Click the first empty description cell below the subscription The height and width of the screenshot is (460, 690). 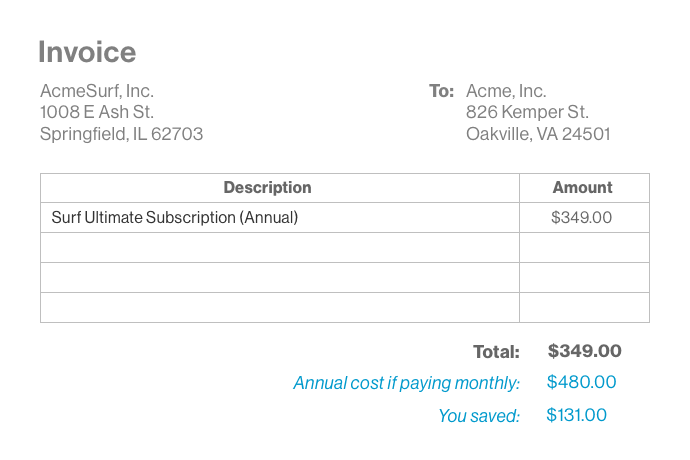[x=280, y=247]
